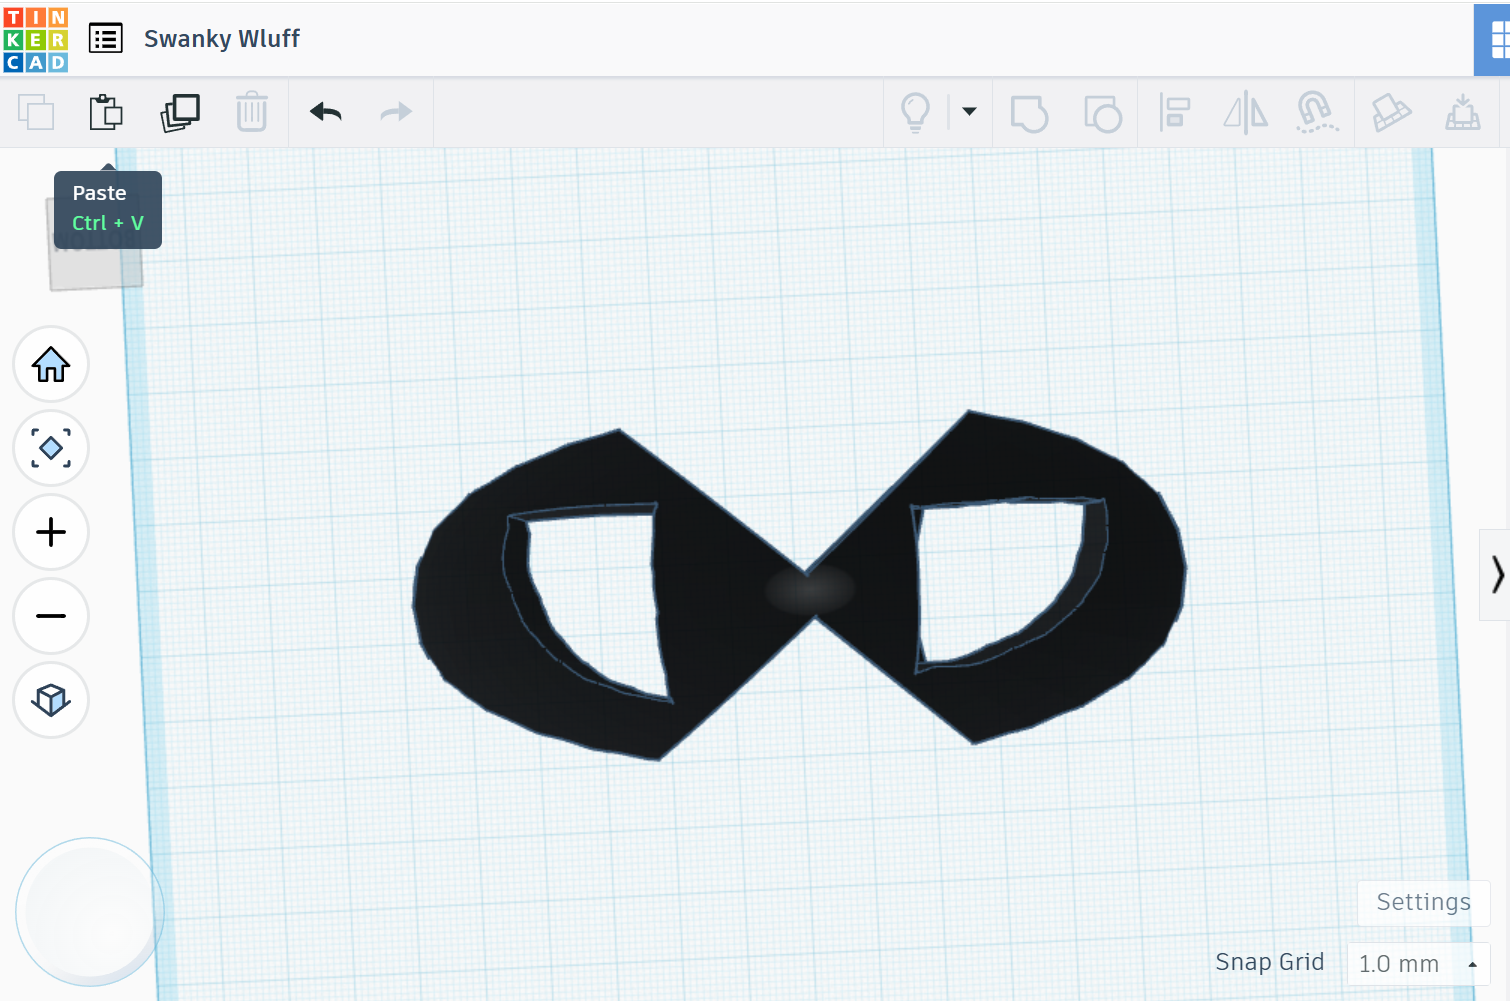
Task: Switch perspective with the cube view button
Action: click(x=51, y=700)
